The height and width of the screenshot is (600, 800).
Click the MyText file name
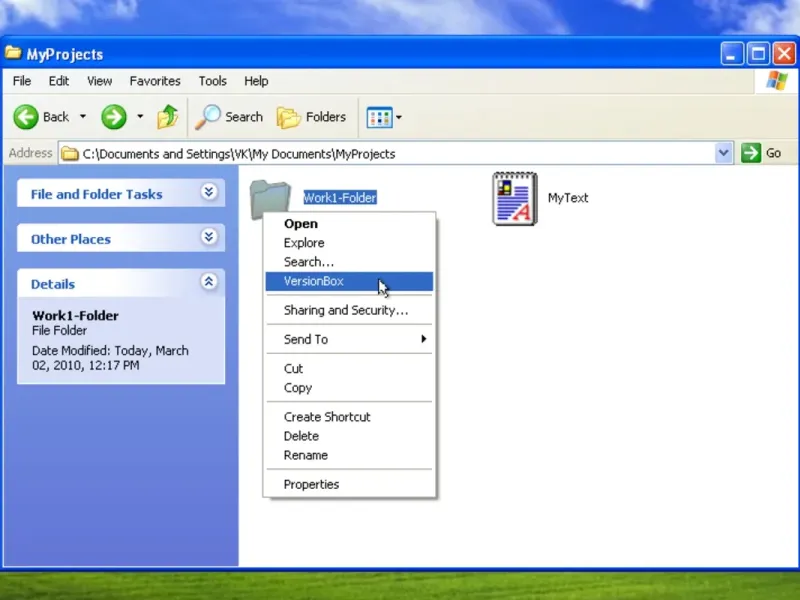pos(568,198)
